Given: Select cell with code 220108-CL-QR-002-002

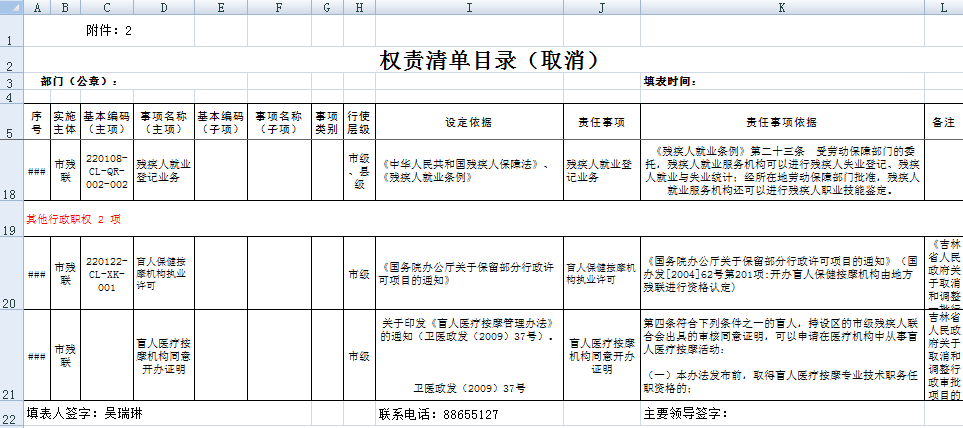Looking at the screenshot, I should (107, 171).
